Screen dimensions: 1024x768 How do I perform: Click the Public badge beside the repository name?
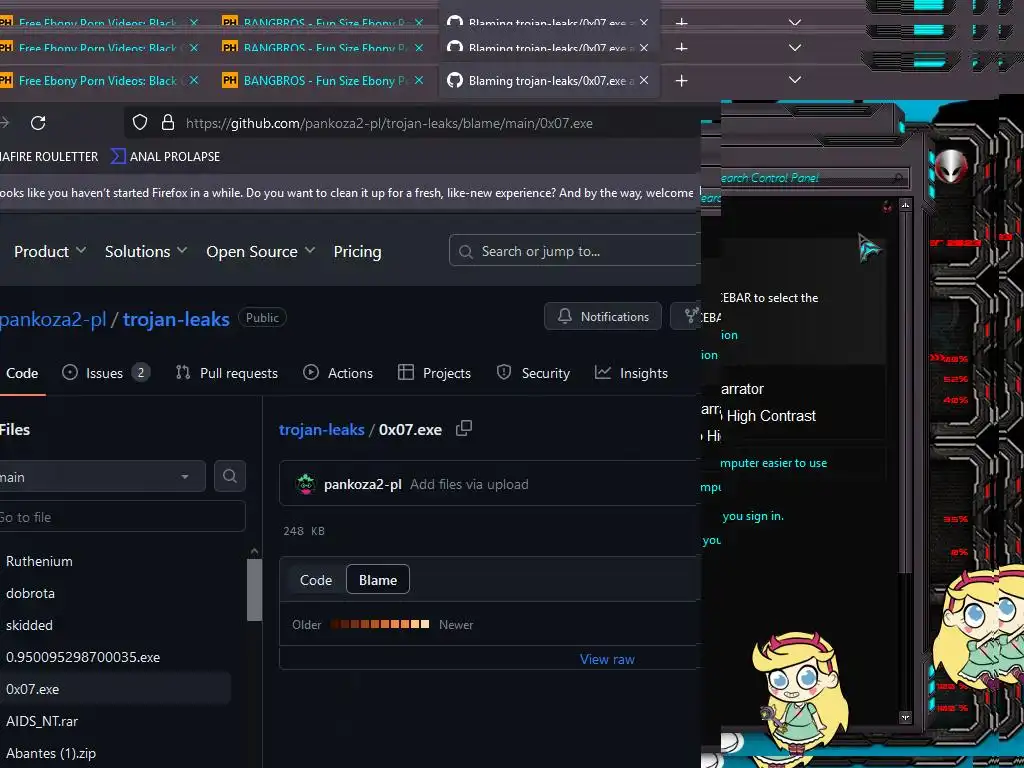pyautogui.click(x=263, y=317)
